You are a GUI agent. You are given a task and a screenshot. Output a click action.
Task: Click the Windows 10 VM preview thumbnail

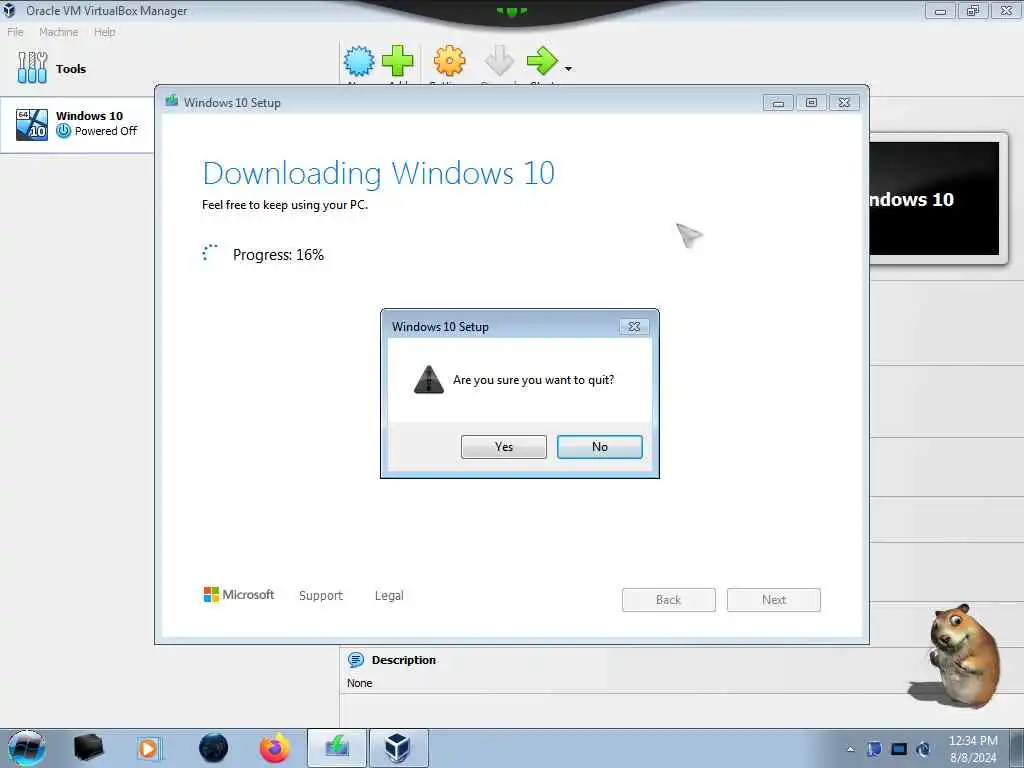[x=935, y=199]
